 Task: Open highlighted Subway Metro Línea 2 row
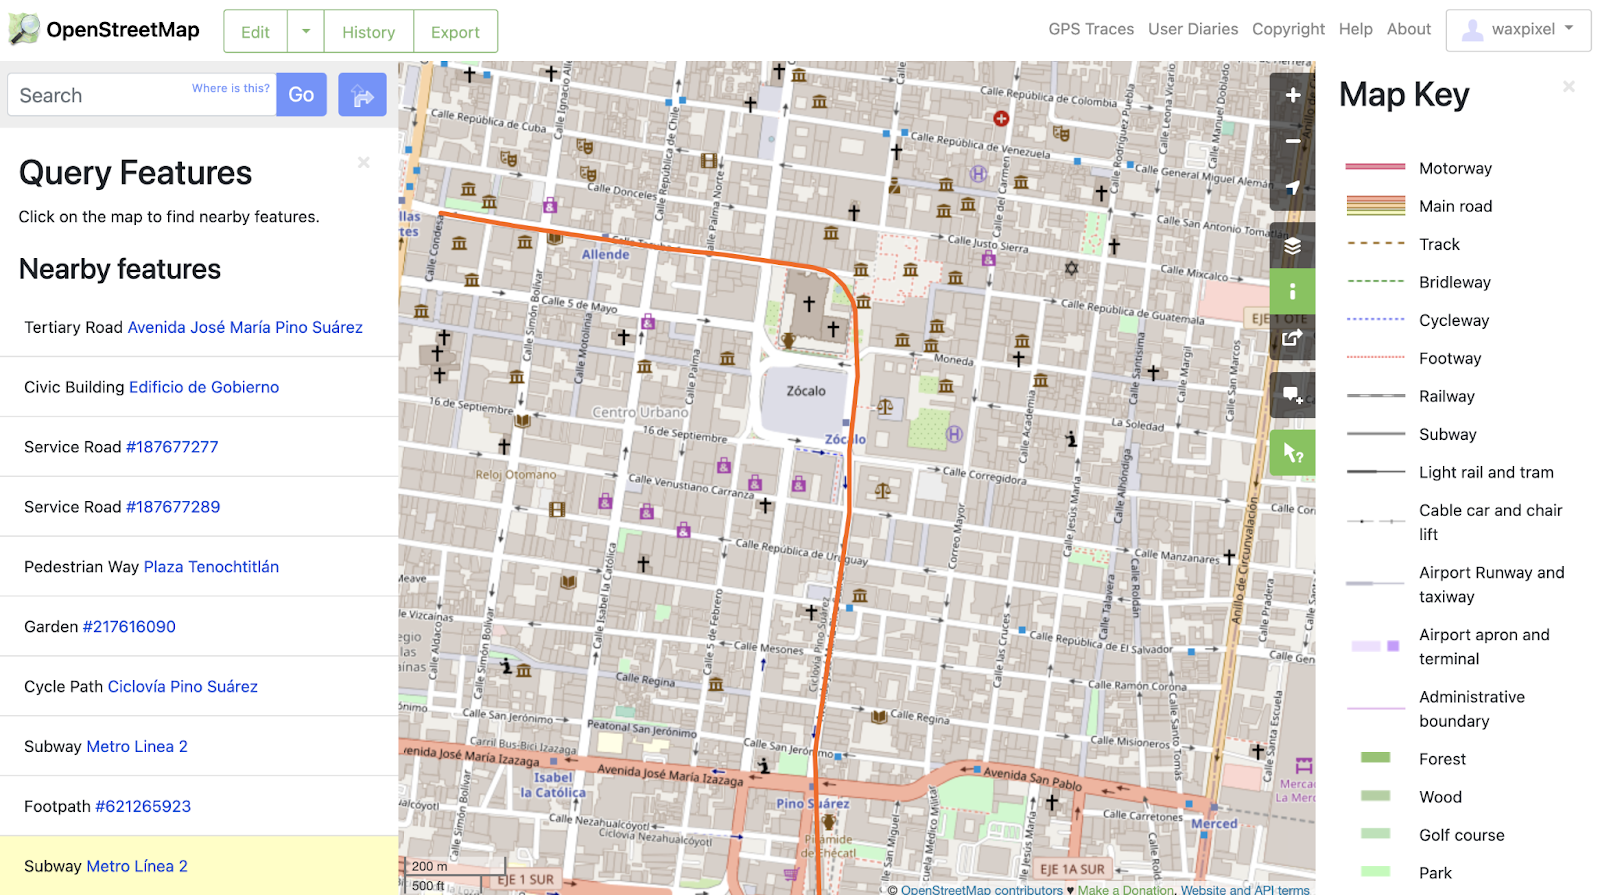[199, 866]
